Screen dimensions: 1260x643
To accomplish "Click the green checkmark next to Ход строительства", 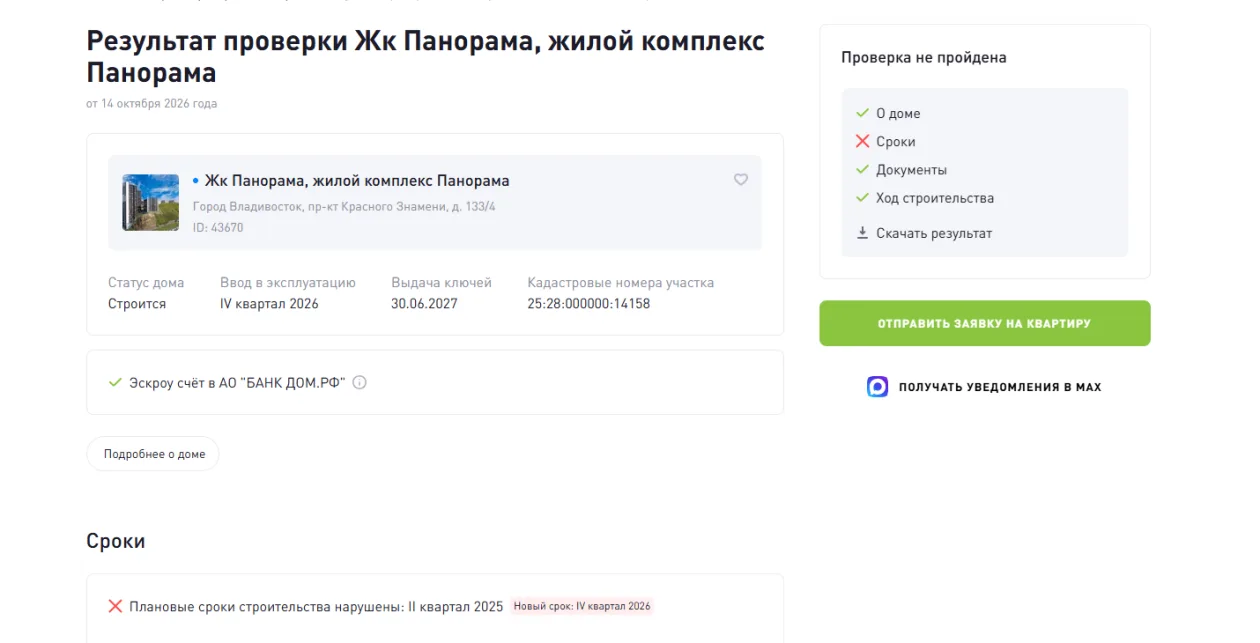I will (x=862, y=197).
